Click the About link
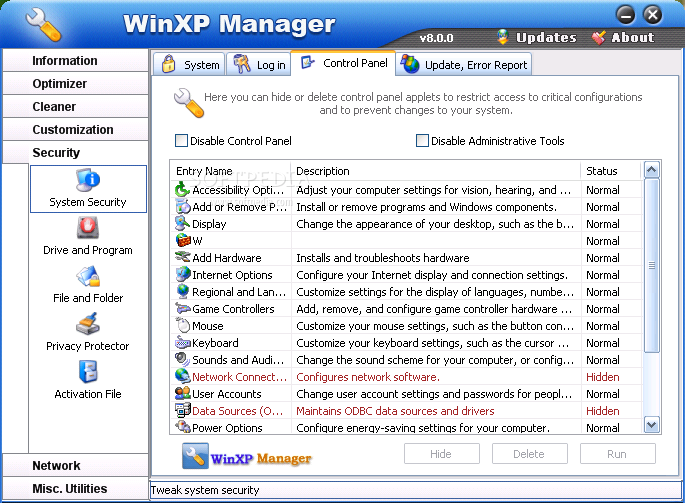This screenshot has height=503, width=685. pos(633,38)
